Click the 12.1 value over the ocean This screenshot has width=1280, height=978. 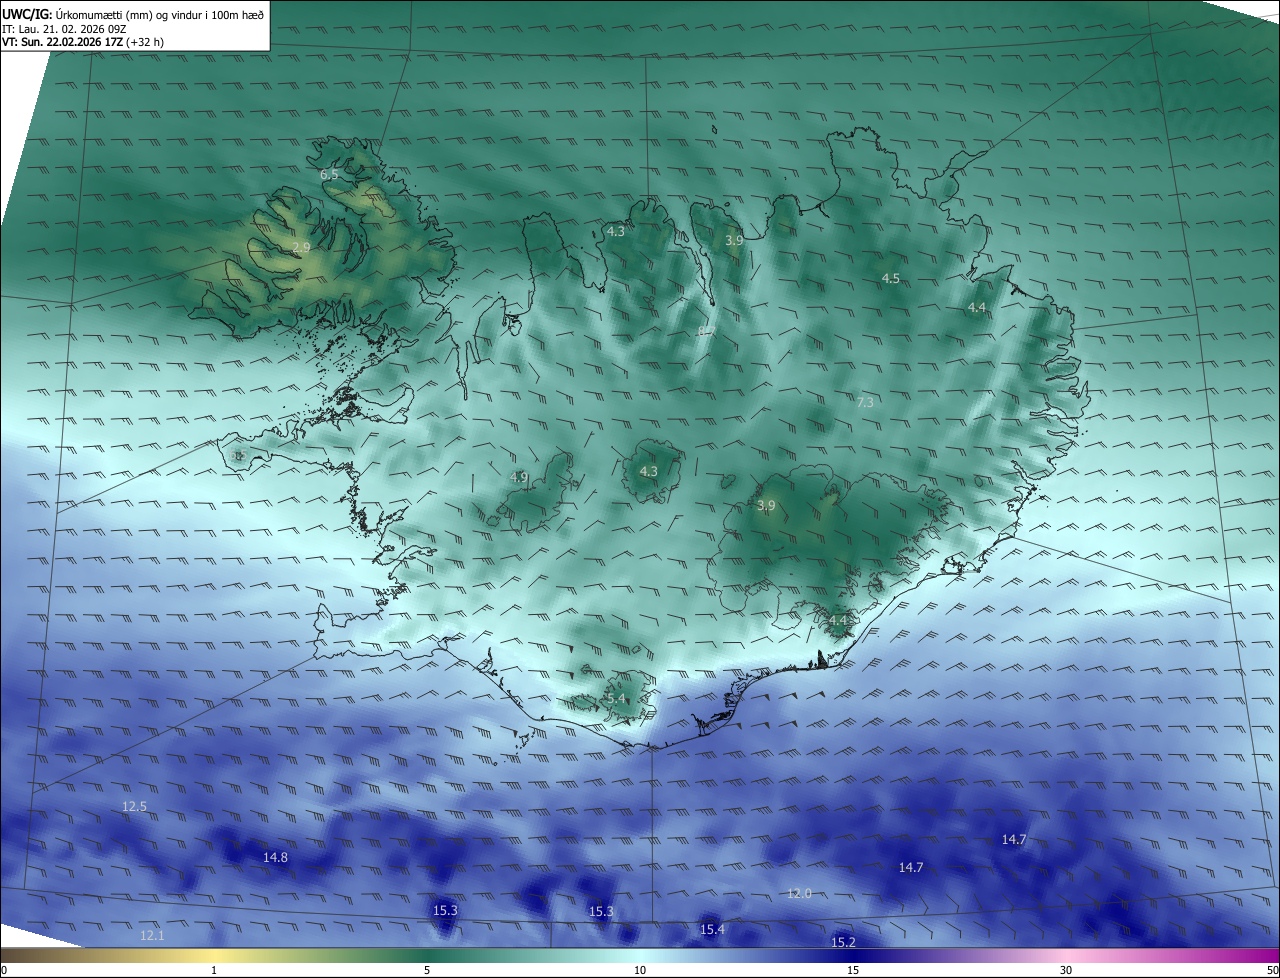click(x=152, y=936)
